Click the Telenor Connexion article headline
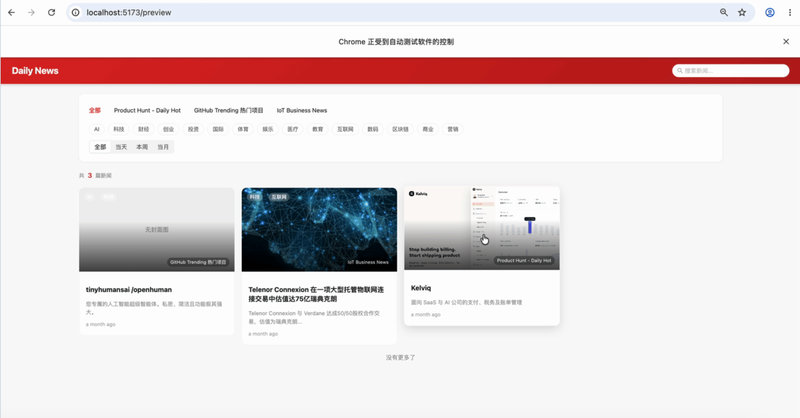This screenshot has width=800, height=418. click(x=316, y=294)
